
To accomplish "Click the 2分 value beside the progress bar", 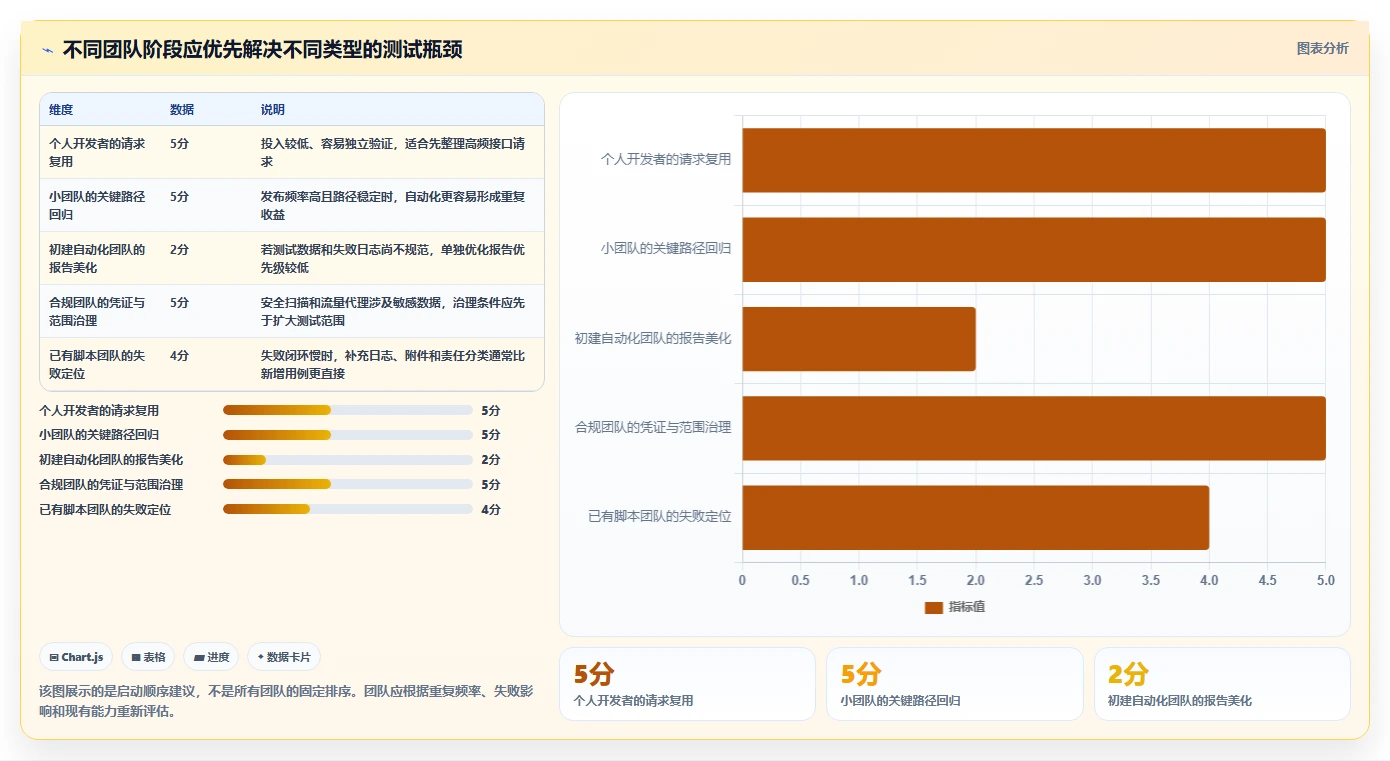I will [491, 460].
